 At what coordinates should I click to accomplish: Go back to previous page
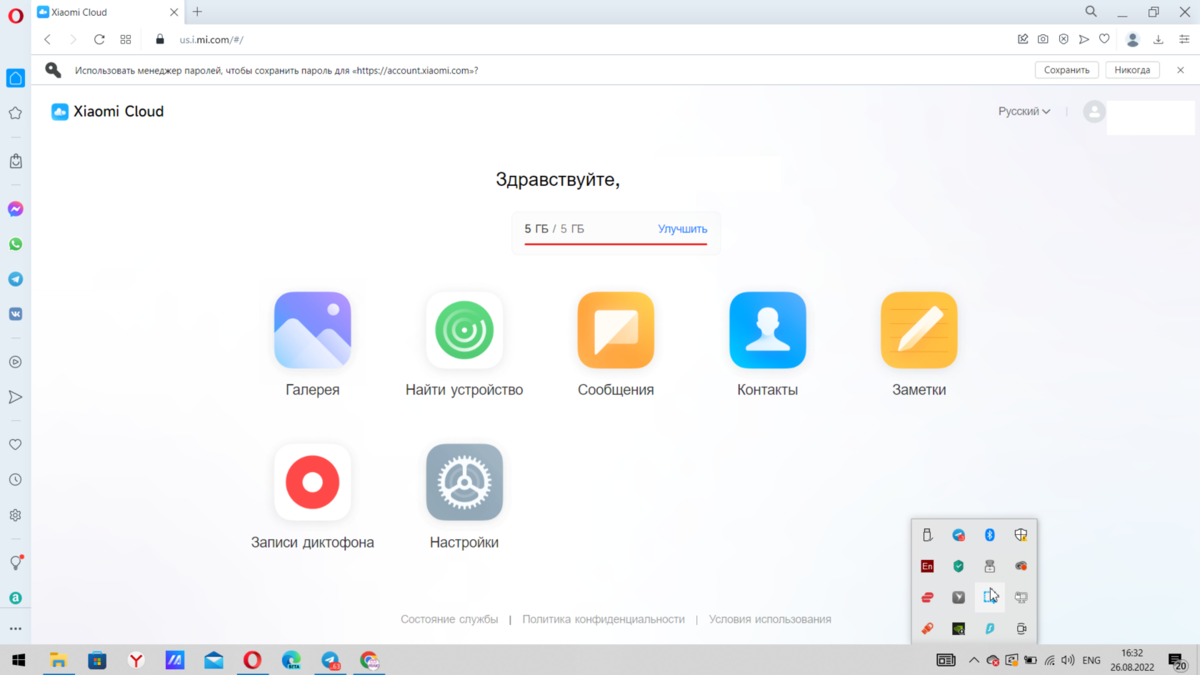pyautogui.click(x=47, y=40)
